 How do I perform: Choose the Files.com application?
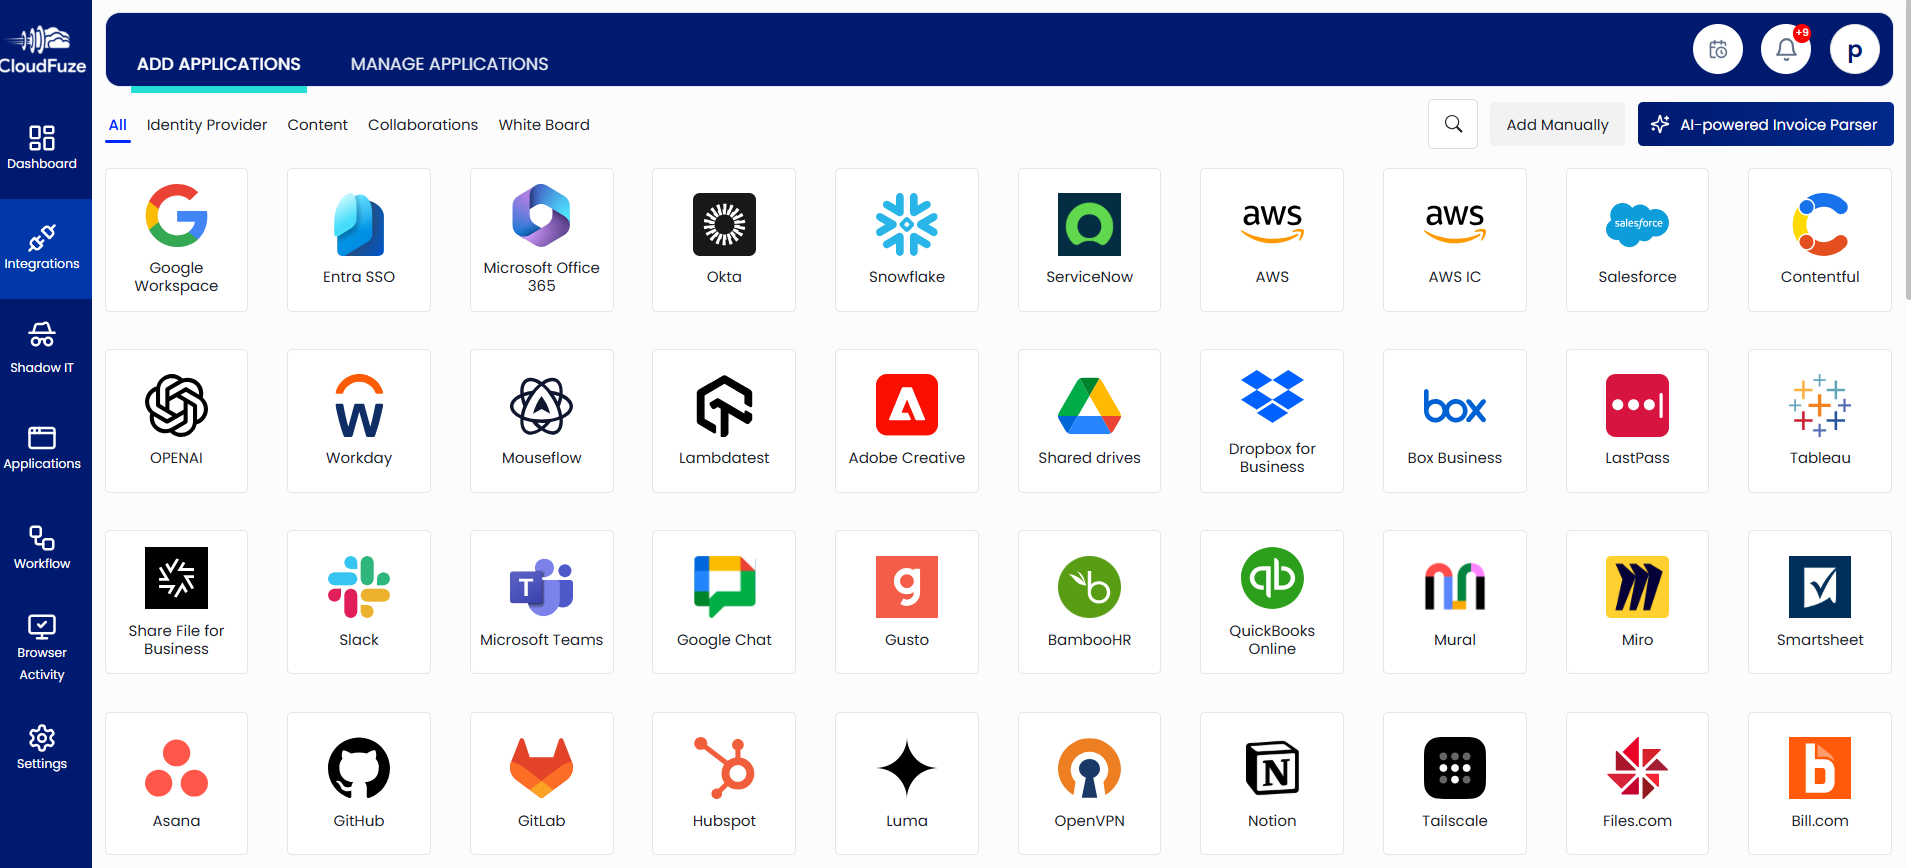pos(1637,783)
